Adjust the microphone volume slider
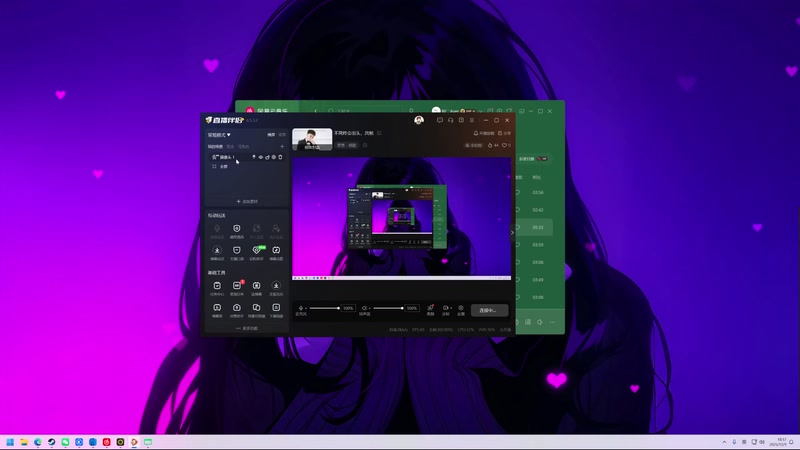 coord(324,308)
